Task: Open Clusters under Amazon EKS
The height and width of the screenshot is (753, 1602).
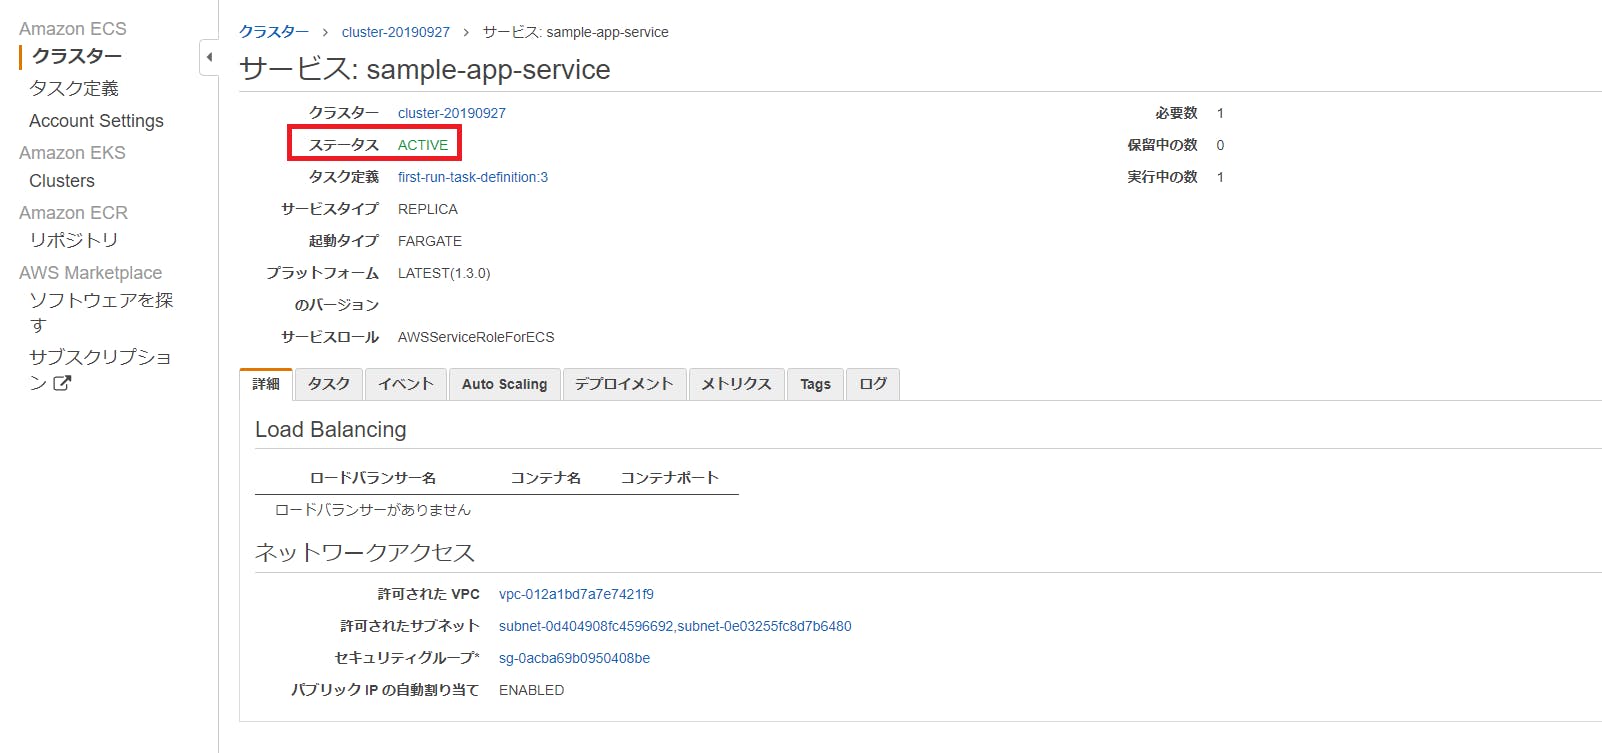Action: point(62,181)
